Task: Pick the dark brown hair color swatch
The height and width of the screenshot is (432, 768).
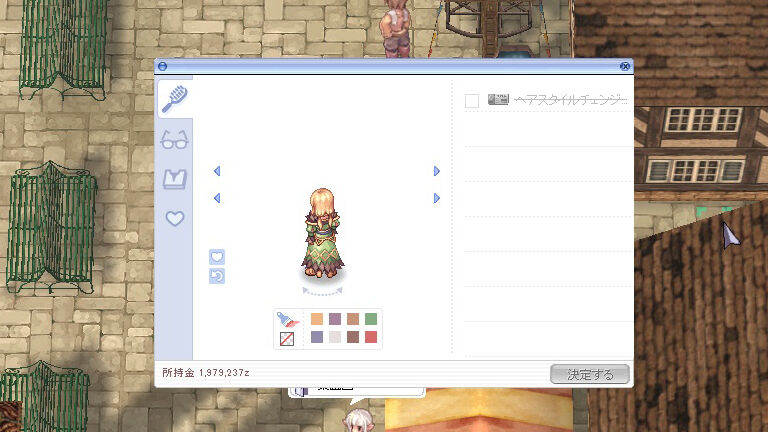Action: 353,337
